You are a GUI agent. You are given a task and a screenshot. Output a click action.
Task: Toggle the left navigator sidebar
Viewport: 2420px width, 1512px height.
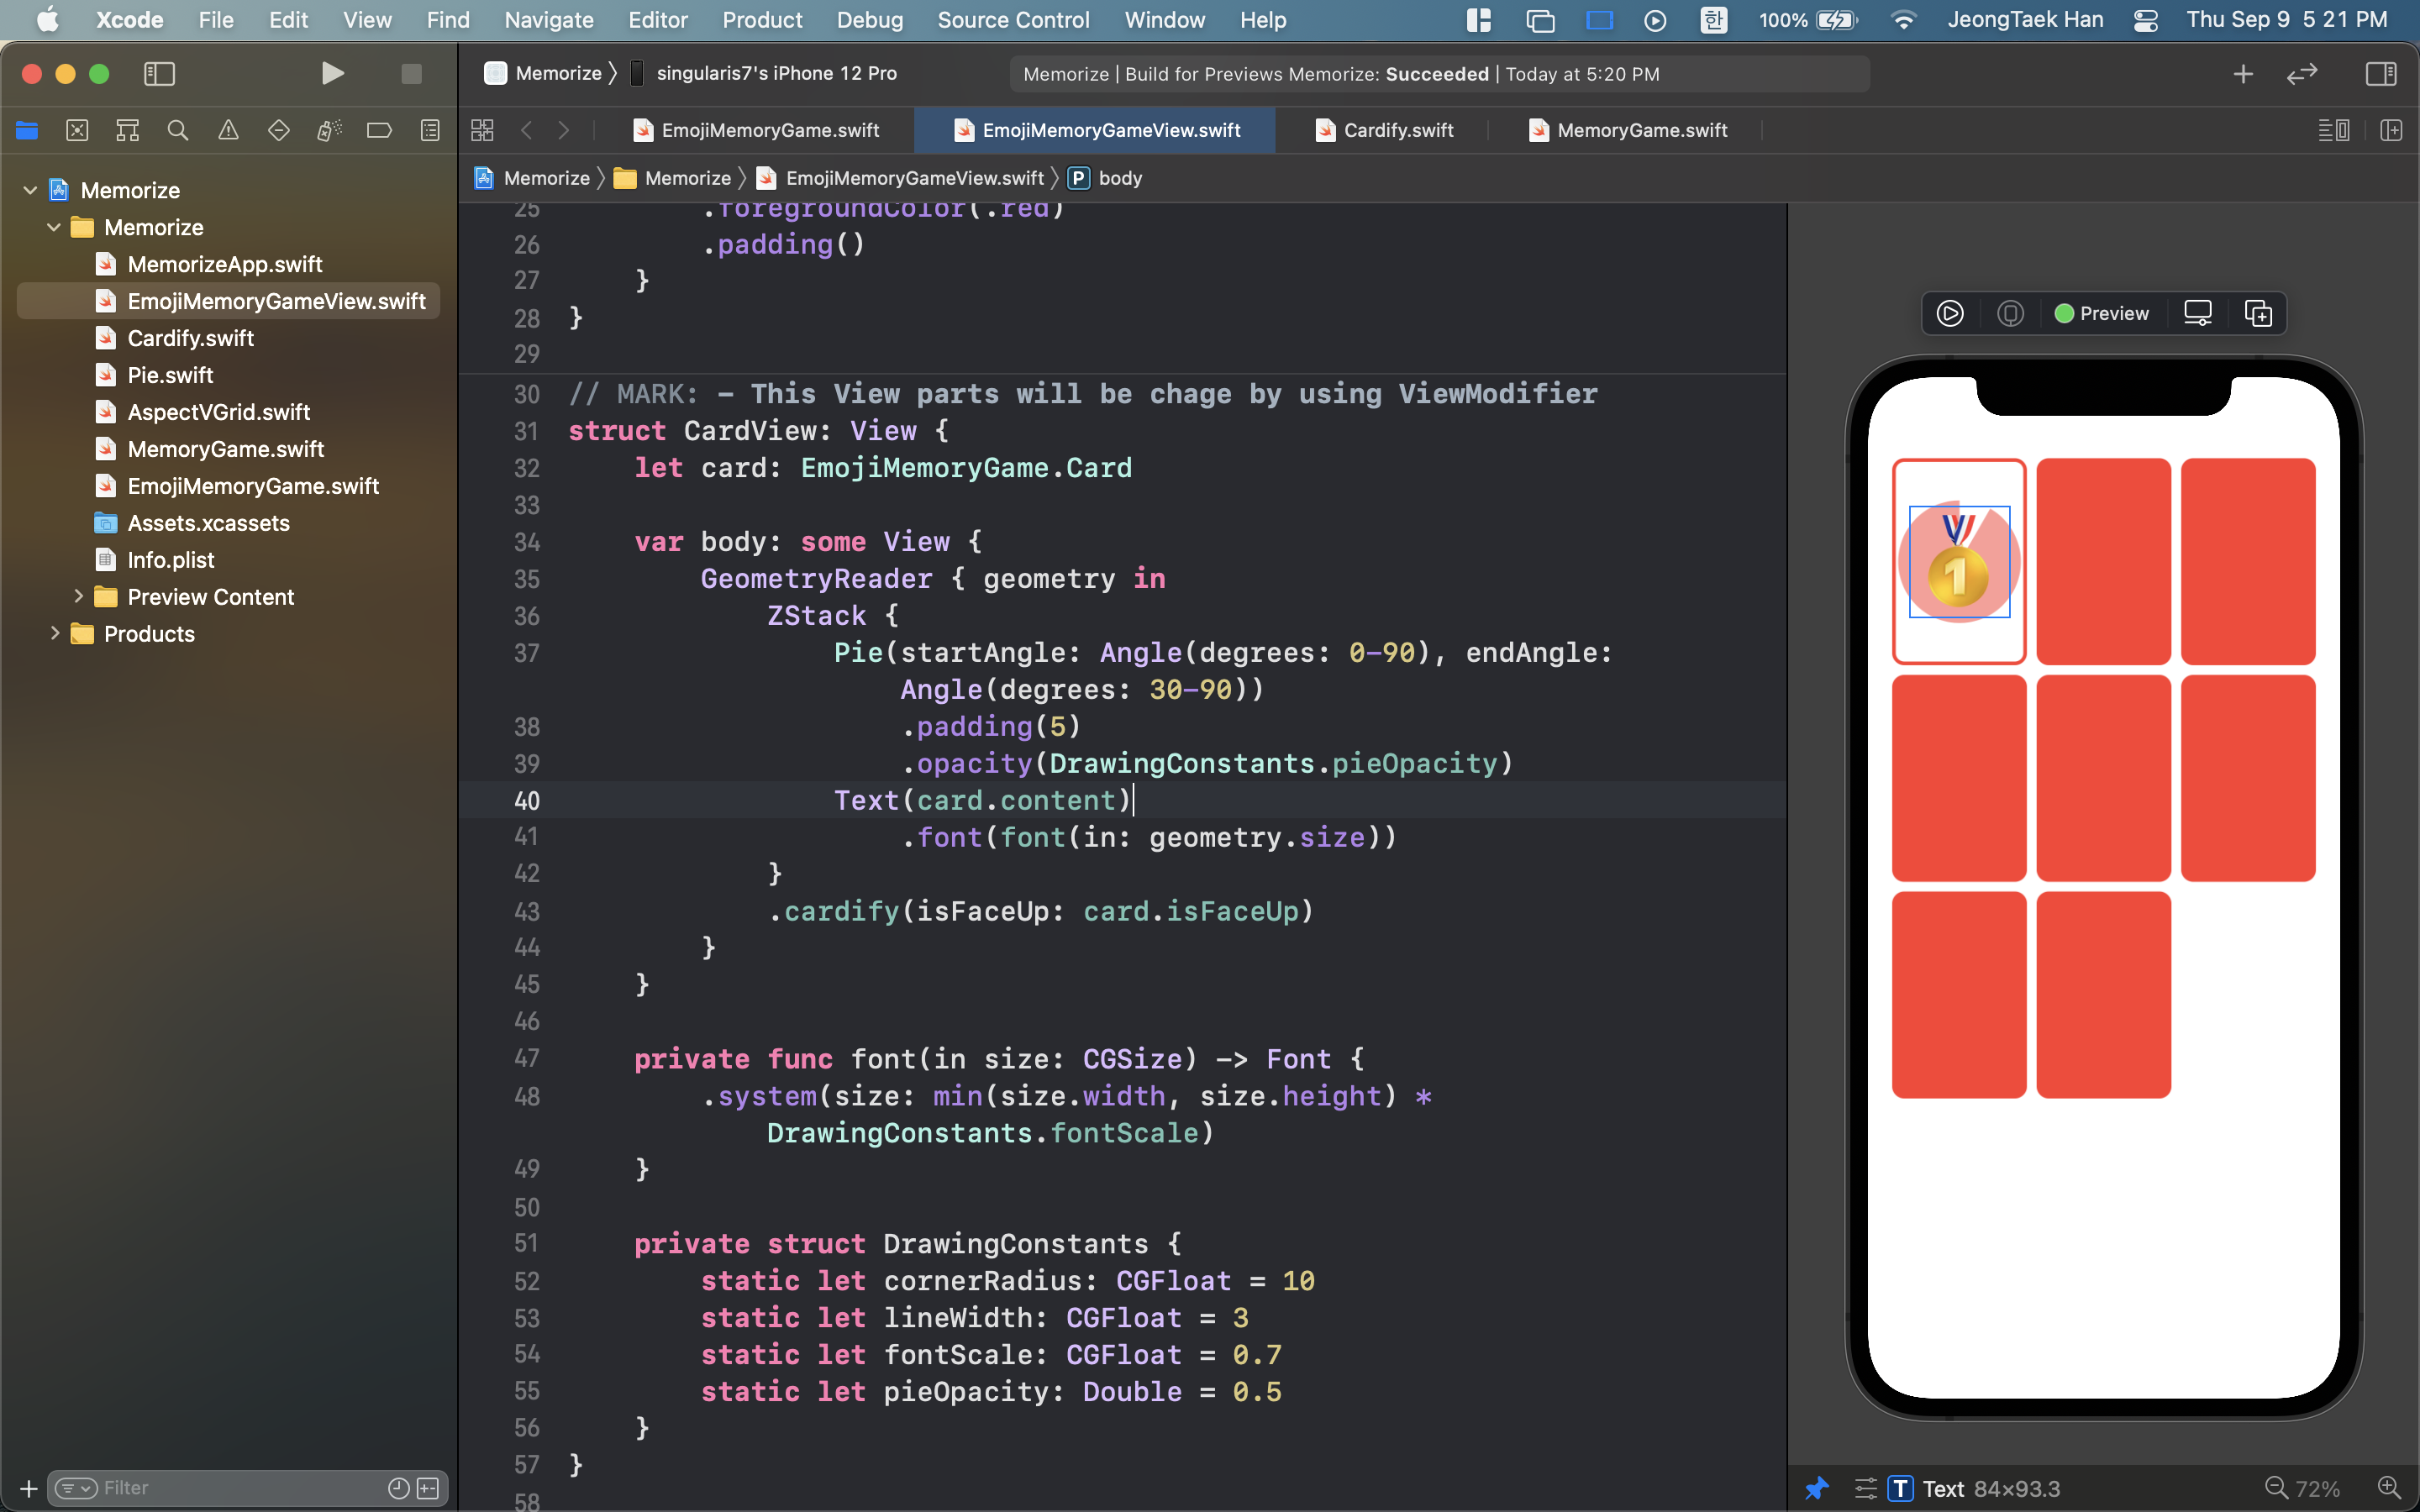[159, 74]
